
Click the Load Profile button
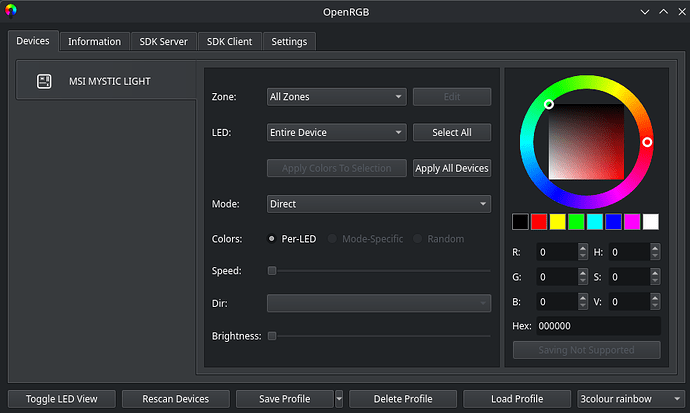[x=517, y=399]
